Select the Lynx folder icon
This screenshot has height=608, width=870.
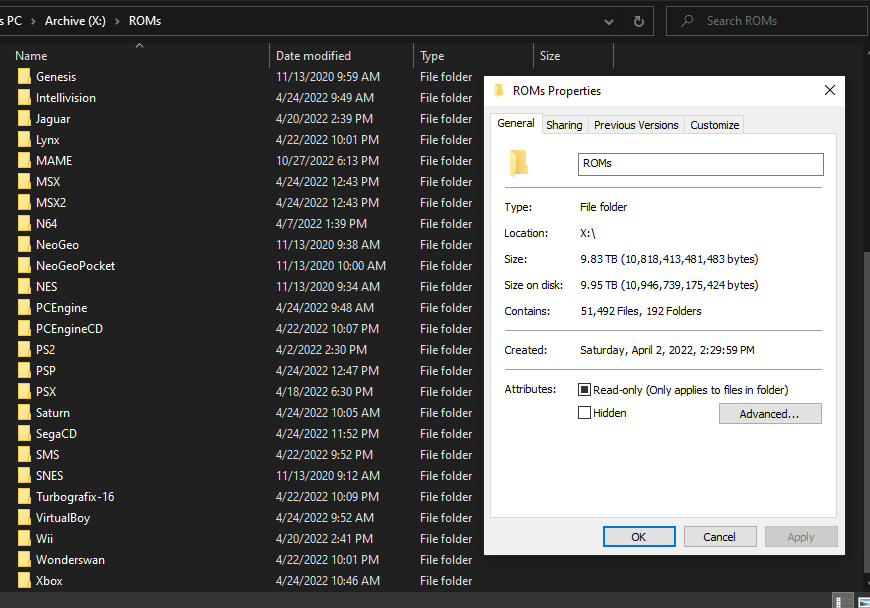pyautogui.click(x=24, y=140)
